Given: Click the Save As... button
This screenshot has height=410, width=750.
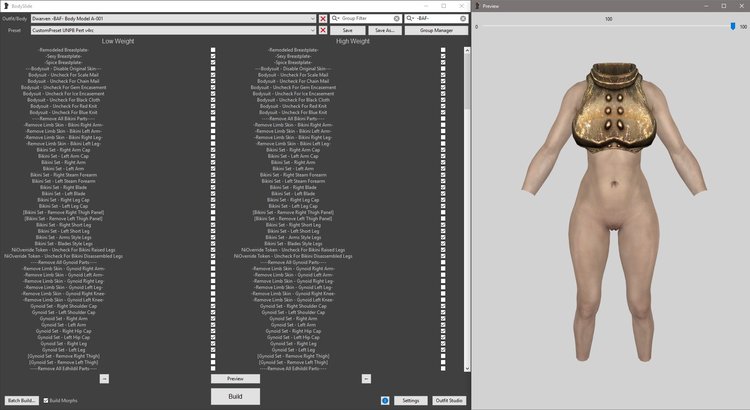Looking at the screenshot, I should [x=385, y=30].
